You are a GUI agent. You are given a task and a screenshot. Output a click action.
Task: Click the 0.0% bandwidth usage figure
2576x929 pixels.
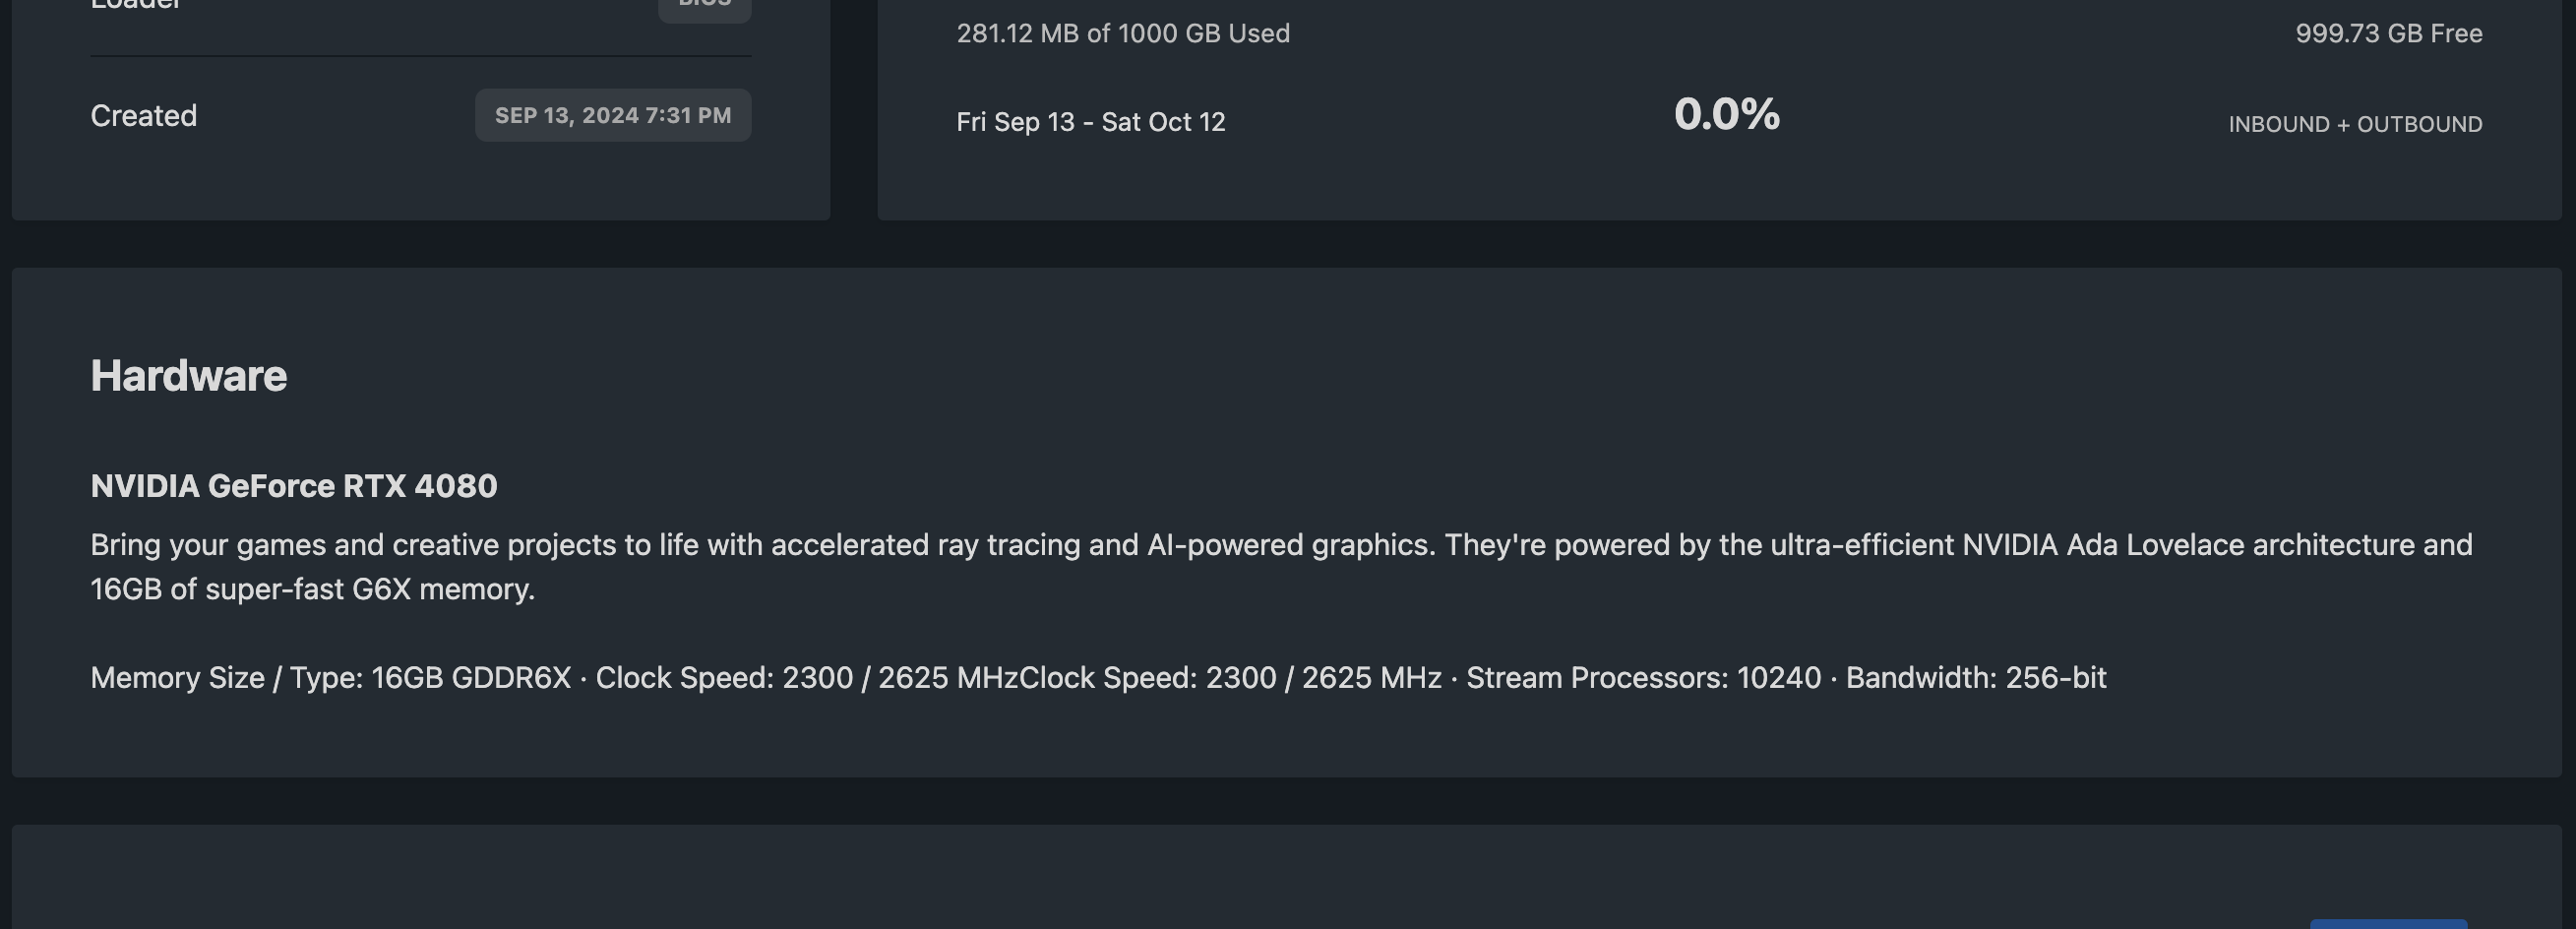1727,114
